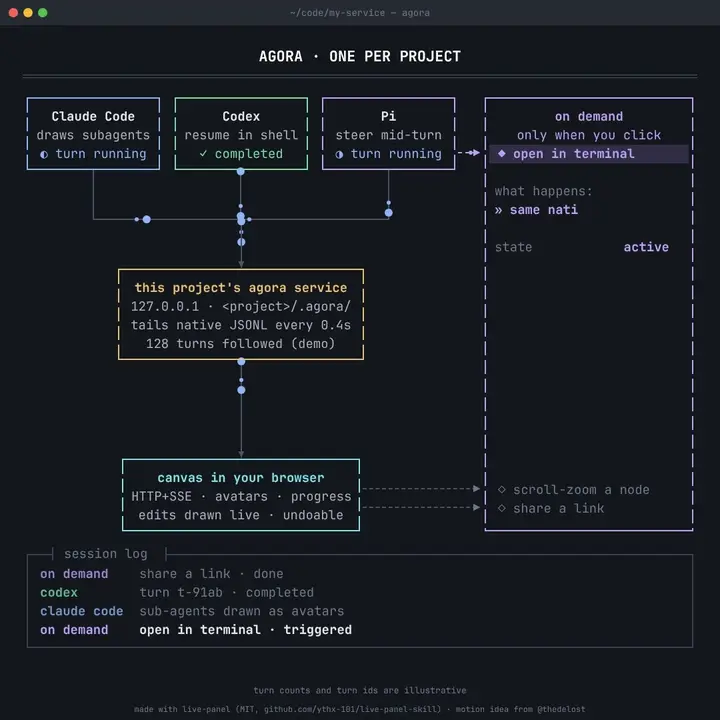Click 'HTTP+SSE · avatars · progress' line
720x720 pixels.
coord(241,496)
